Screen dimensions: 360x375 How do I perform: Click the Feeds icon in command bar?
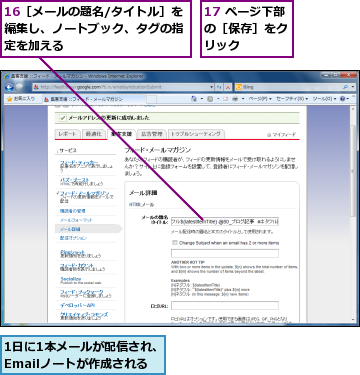tap(210, 99)
